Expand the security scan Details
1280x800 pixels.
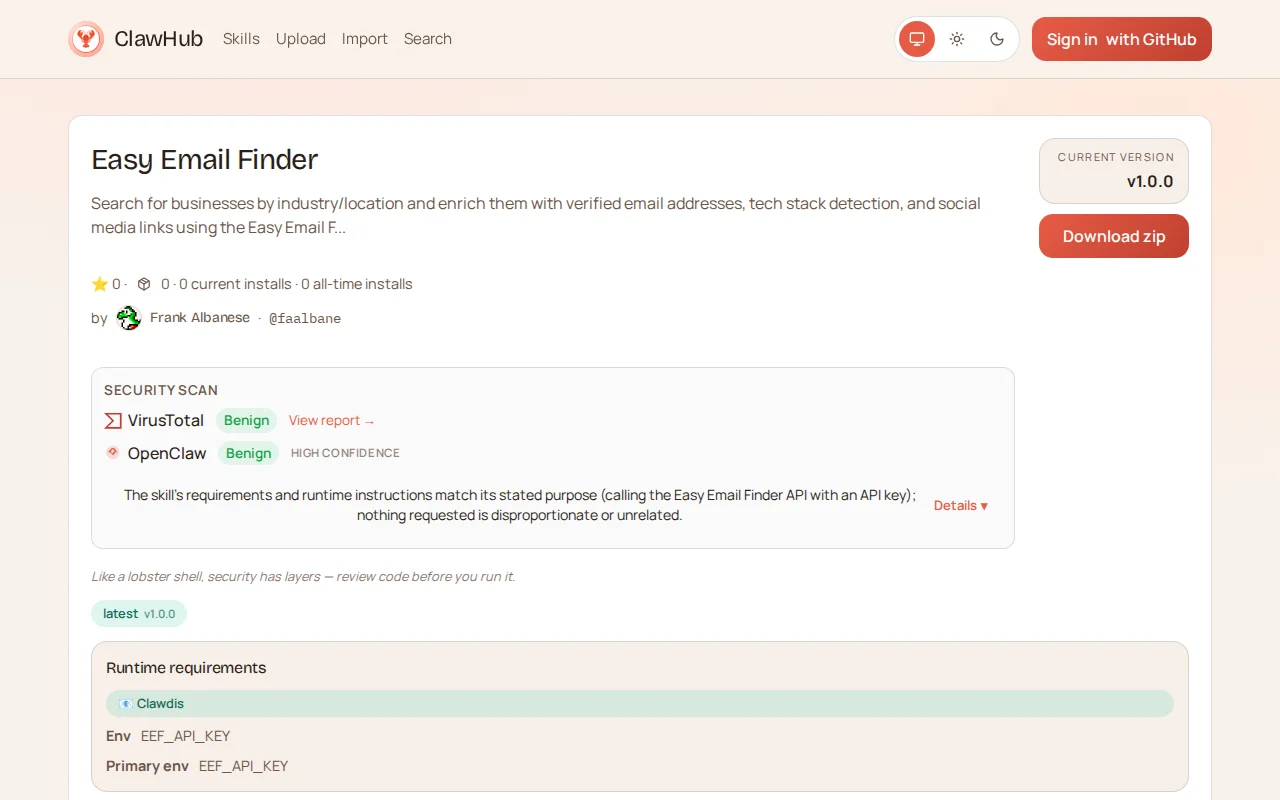coord(961,505)
